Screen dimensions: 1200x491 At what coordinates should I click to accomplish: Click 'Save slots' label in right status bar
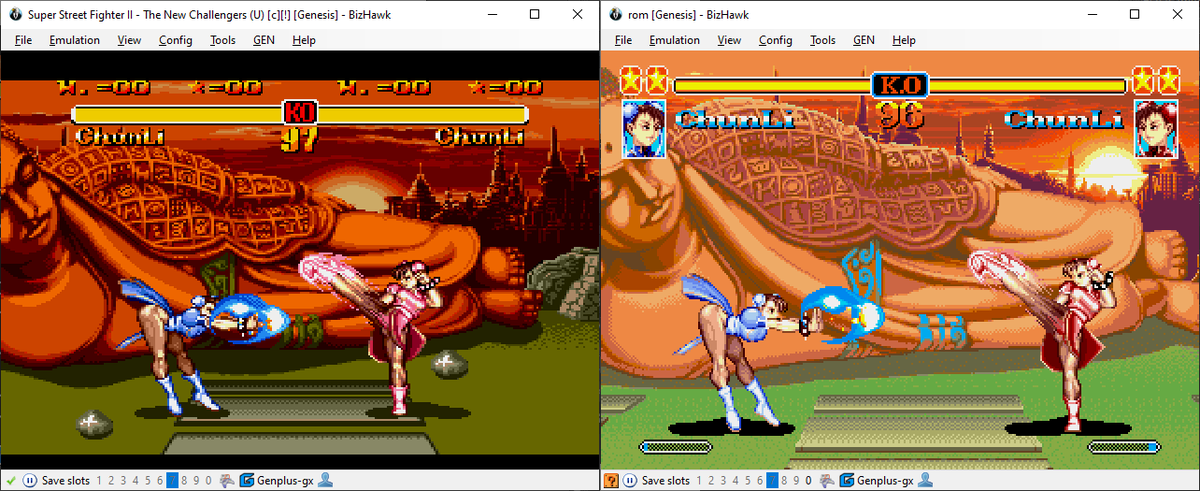click(x=666, y=481)
